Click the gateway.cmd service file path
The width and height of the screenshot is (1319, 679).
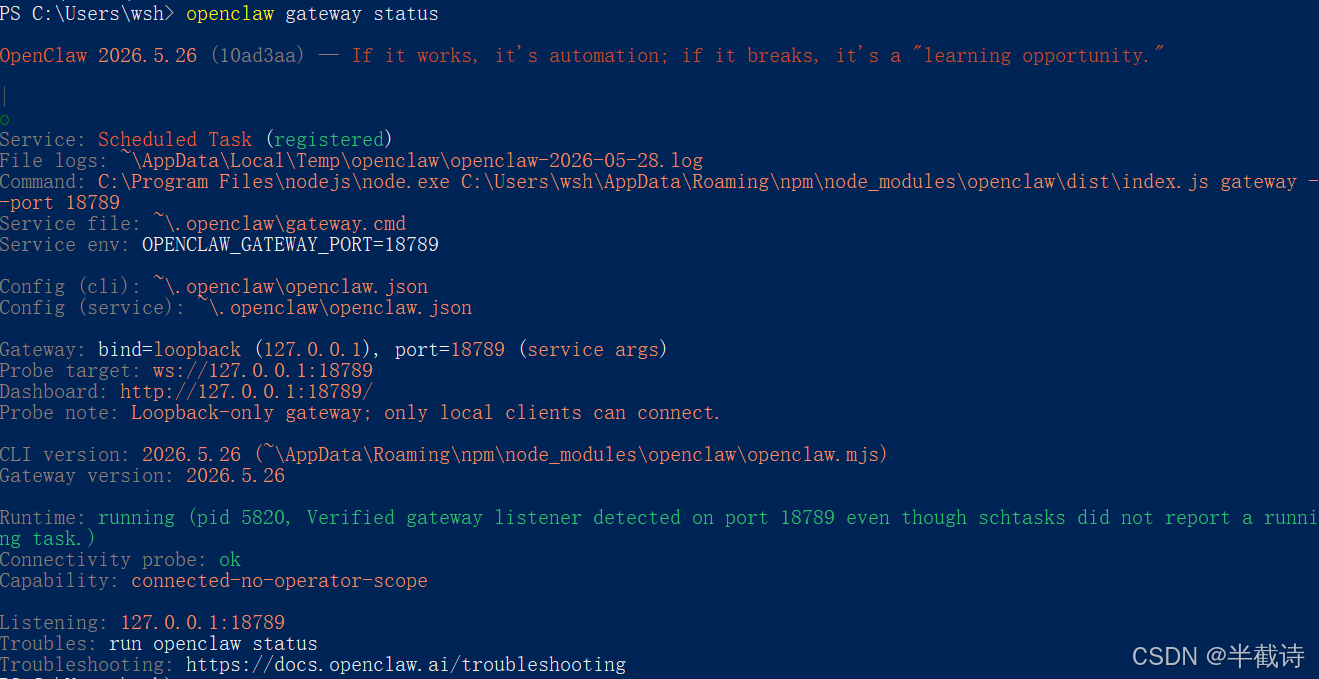279,224
